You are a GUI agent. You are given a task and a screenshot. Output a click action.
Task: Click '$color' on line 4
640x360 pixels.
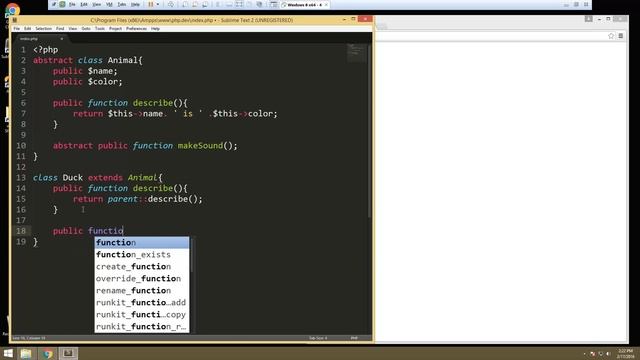[103, 82]
